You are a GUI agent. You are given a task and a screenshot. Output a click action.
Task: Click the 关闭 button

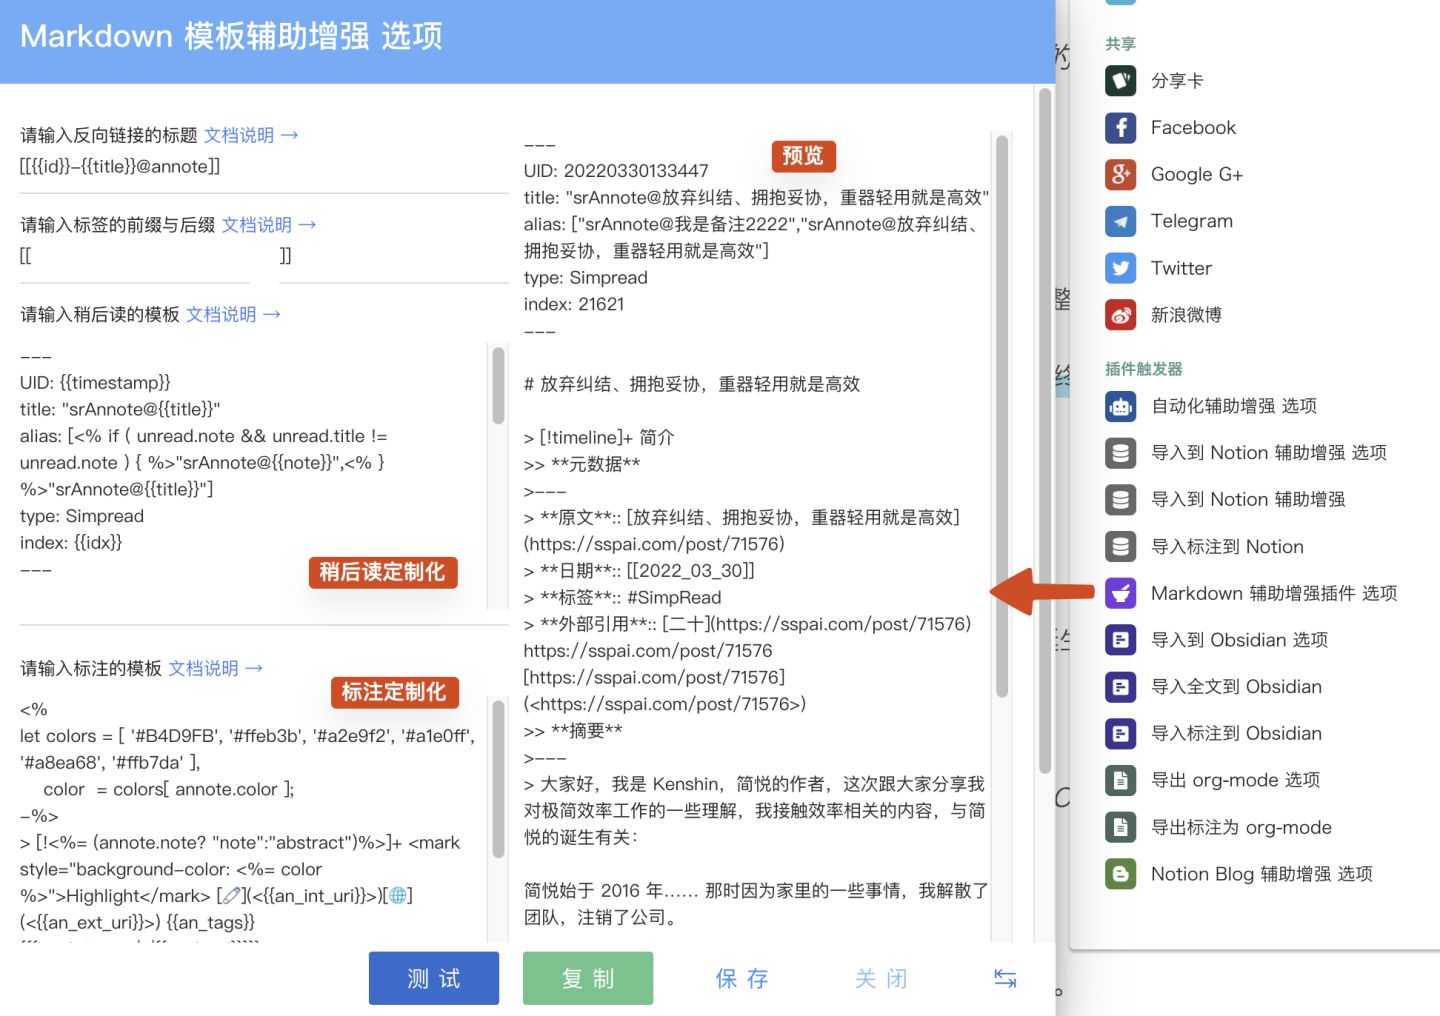[881, 978]
